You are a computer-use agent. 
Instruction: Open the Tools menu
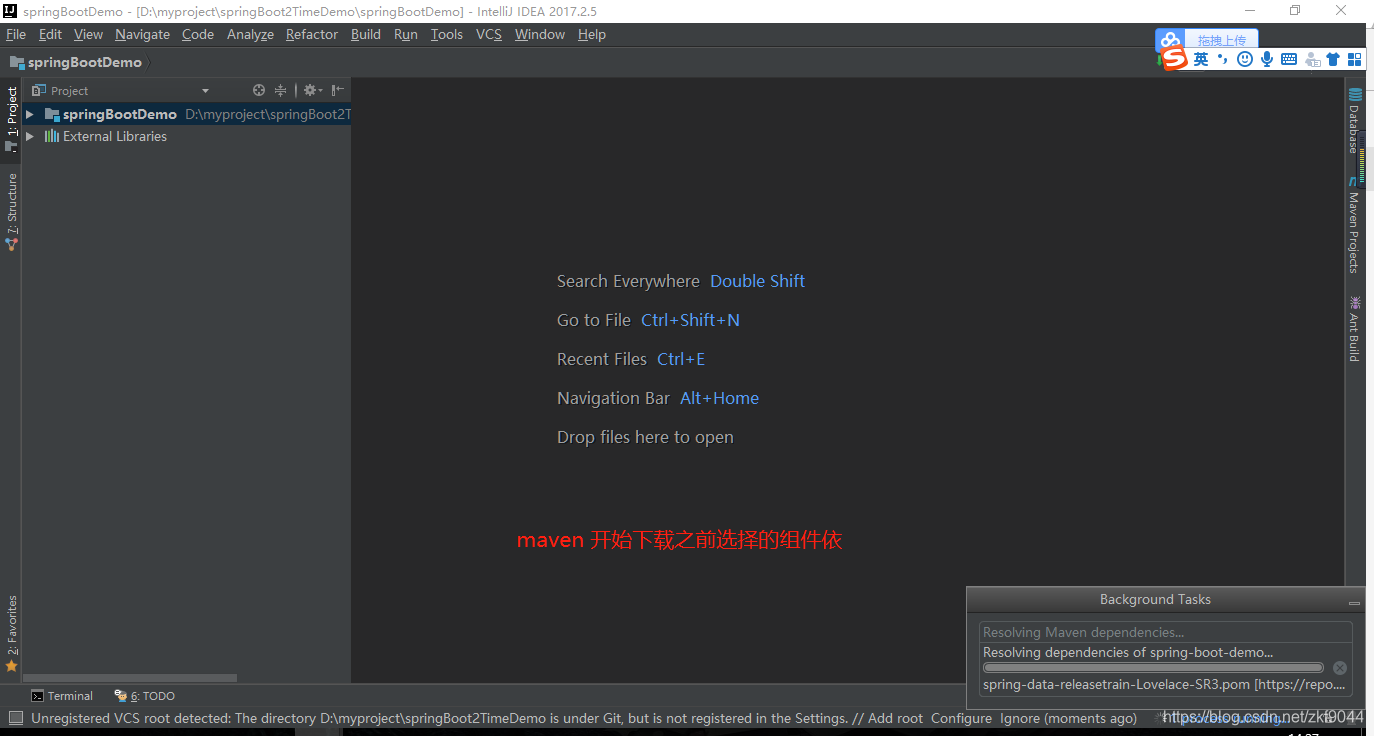tap(447, 34)
